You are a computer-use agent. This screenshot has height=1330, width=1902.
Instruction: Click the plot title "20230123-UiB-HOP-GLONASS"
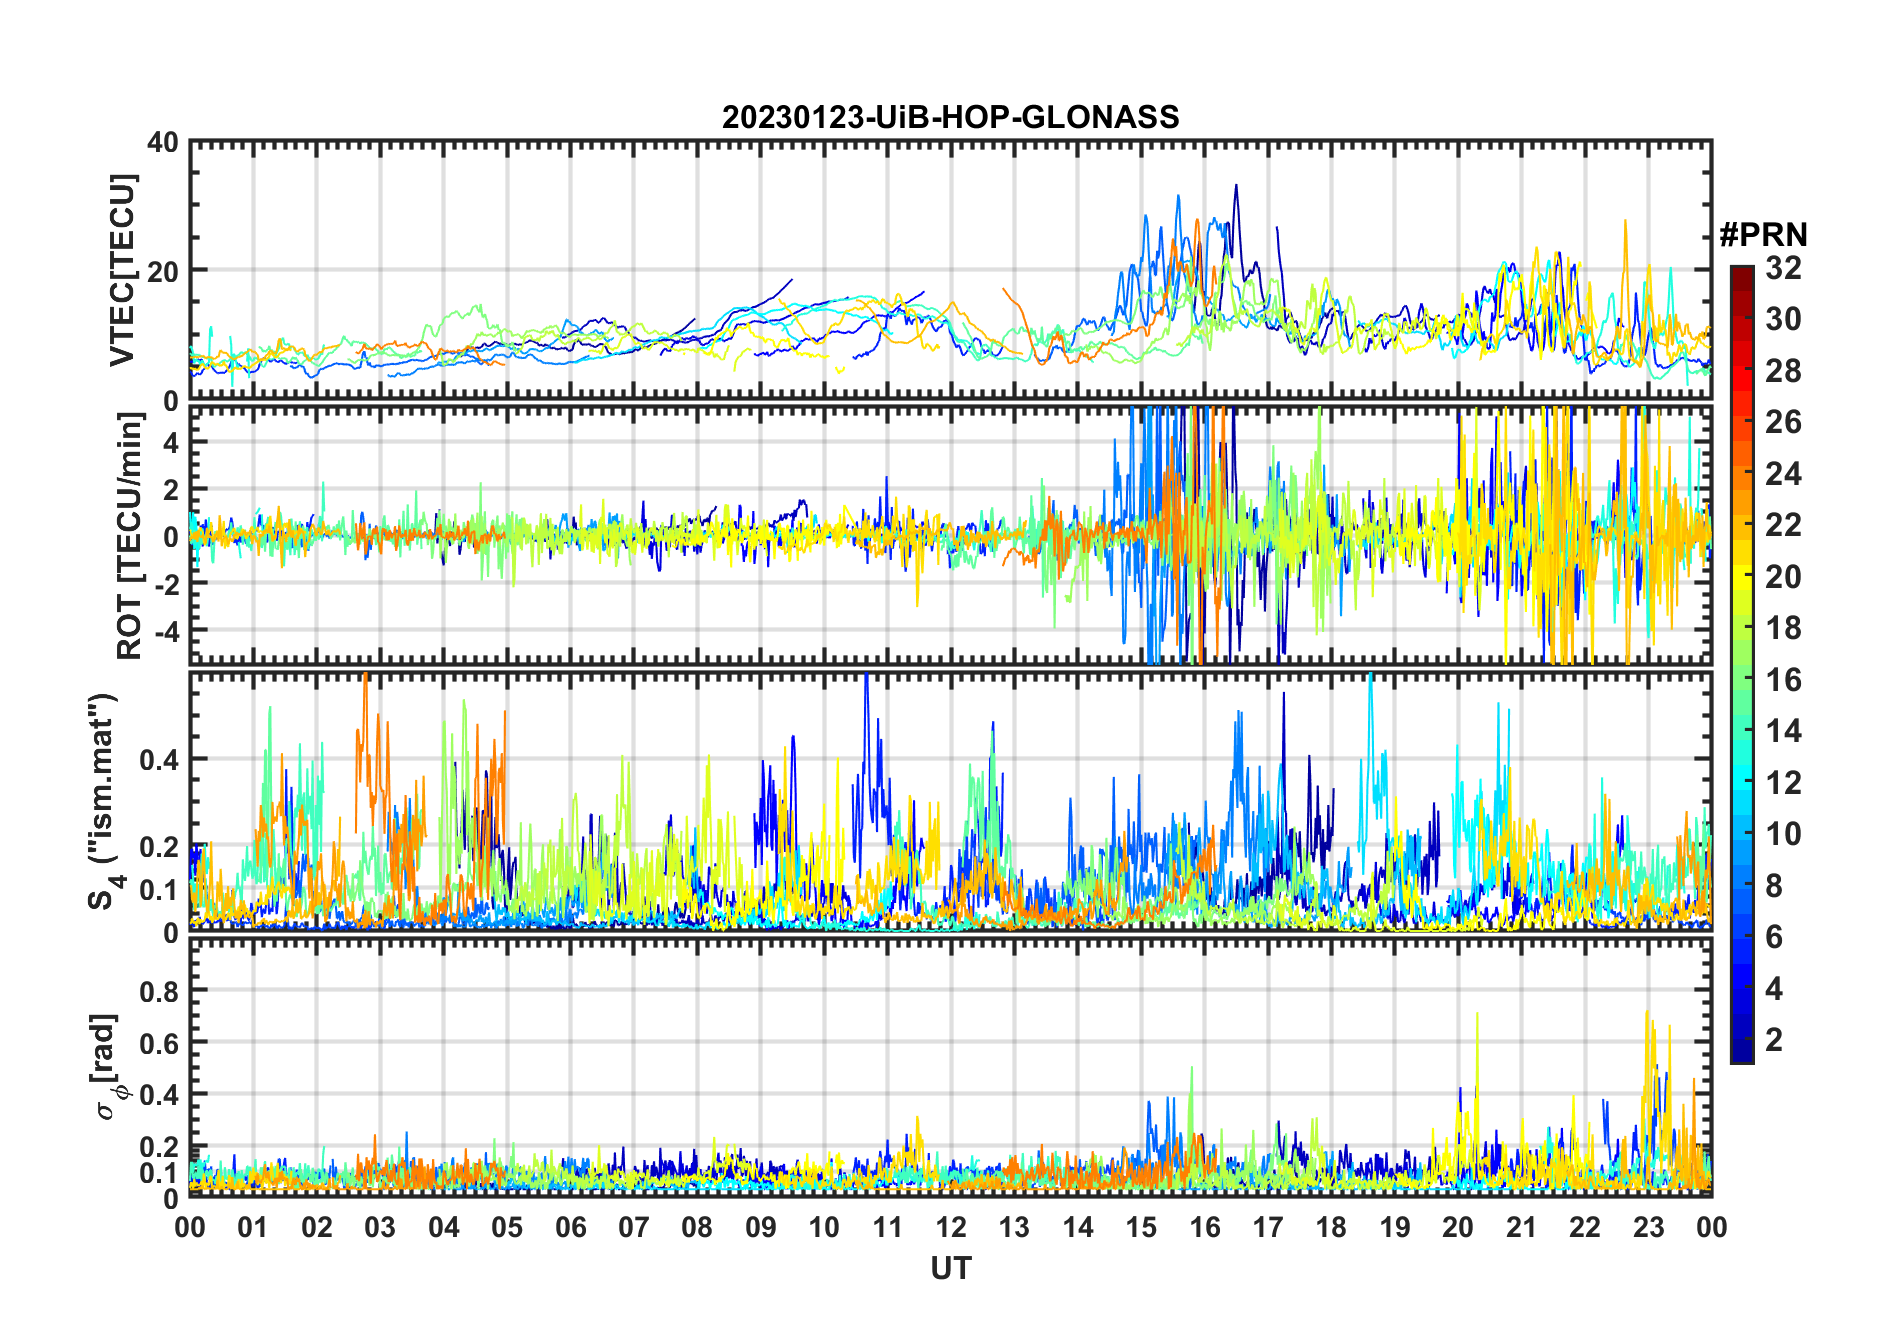(x=950, y=118)
